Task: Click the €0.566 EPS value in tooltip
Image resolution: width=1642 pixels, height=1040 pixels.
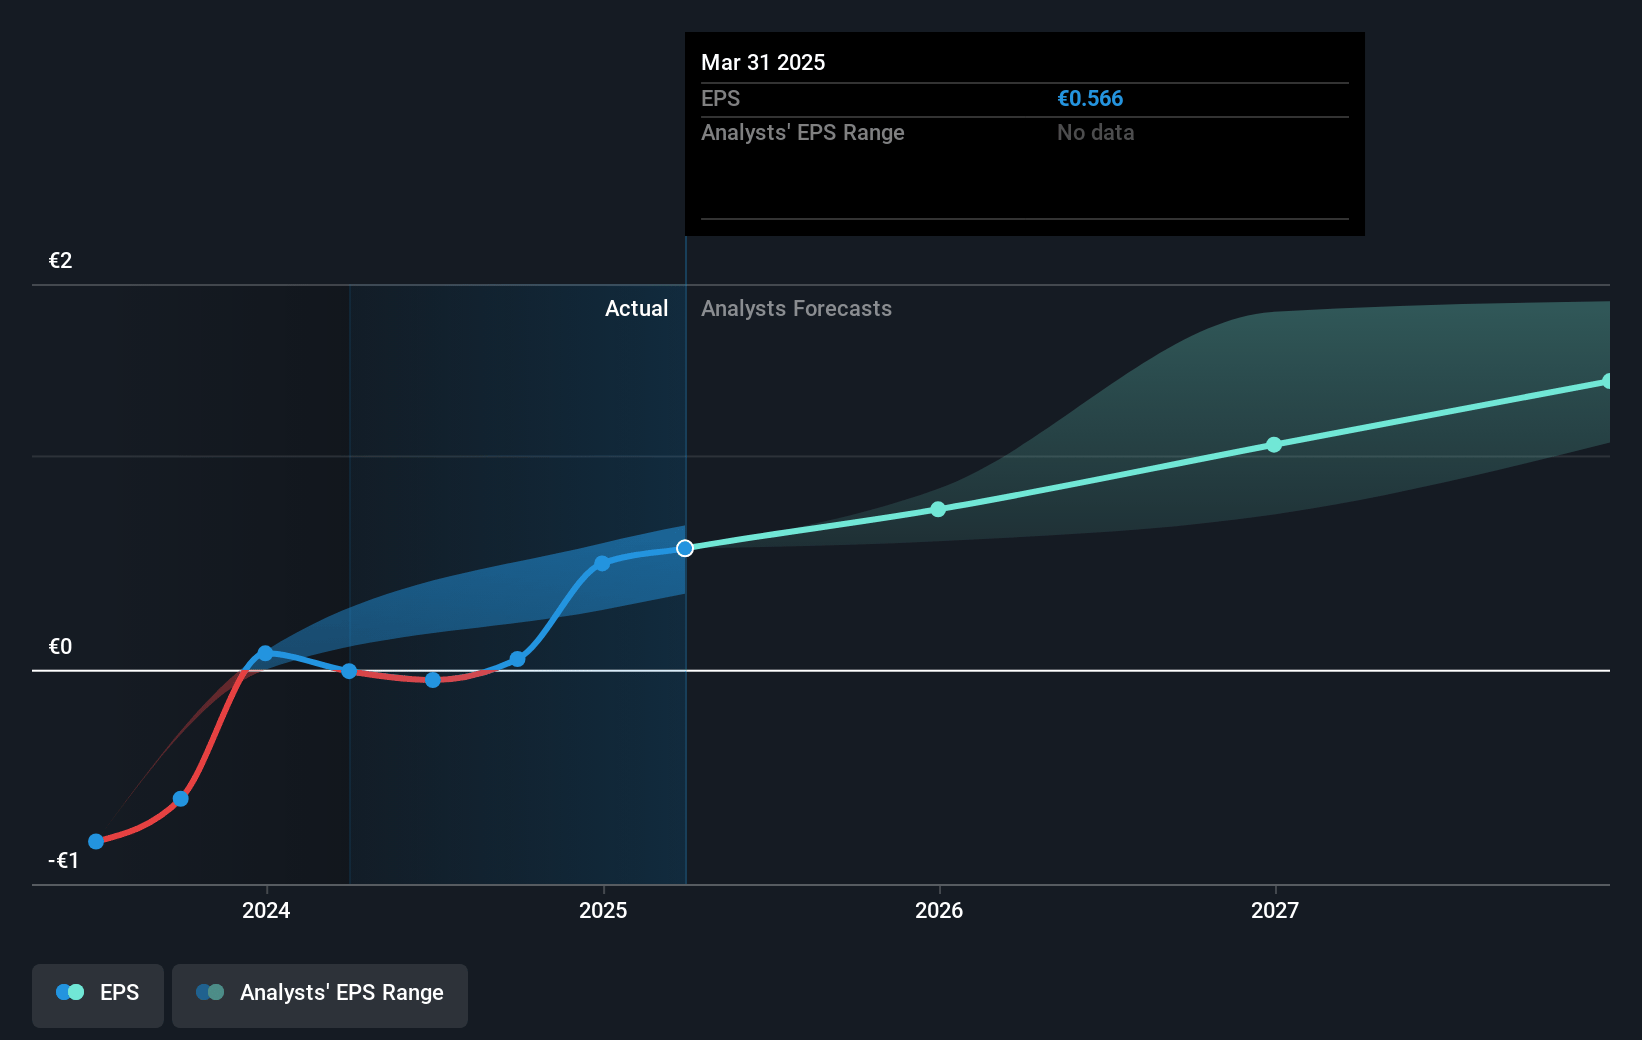Action: [1090, 99]
